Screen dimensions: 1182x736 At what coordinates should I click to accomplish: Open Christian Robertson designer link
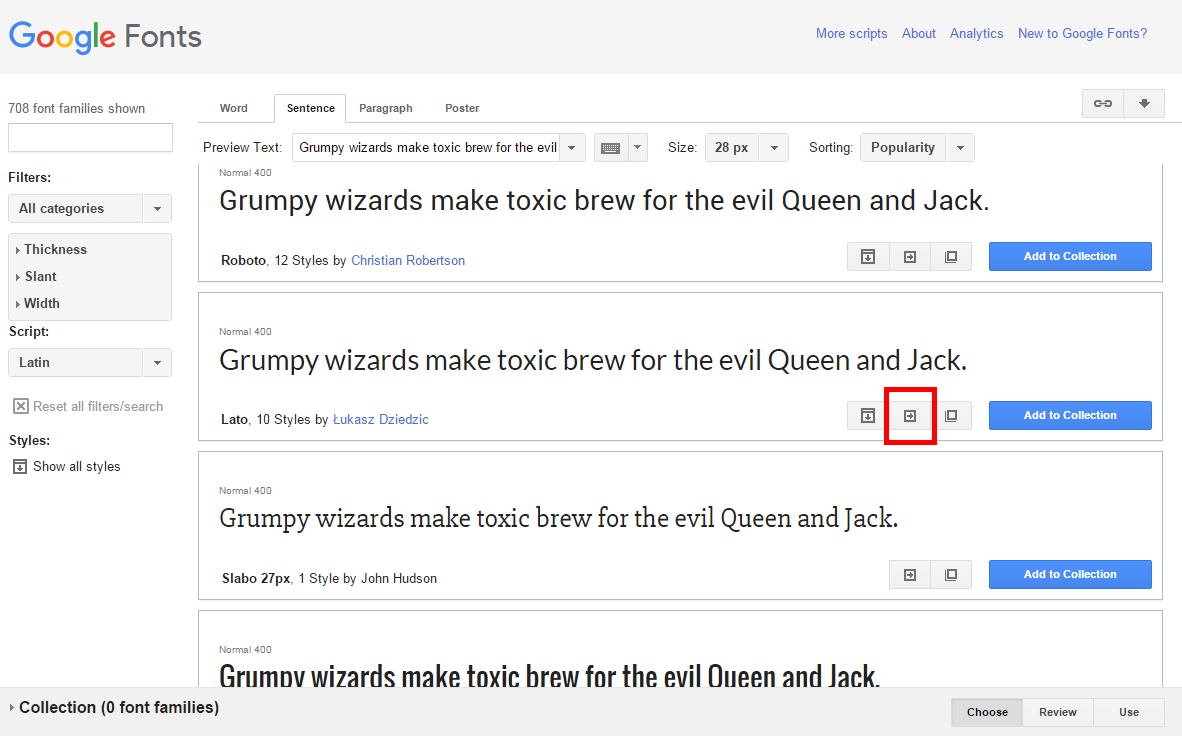[x=408, y=260]
